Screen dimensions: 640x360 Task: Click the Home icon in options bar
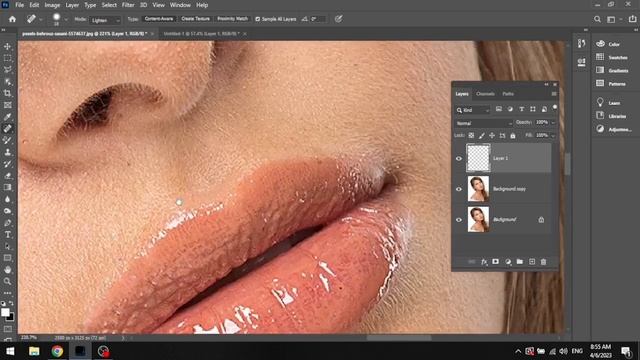pyautogui.click(x=12, y=19)
